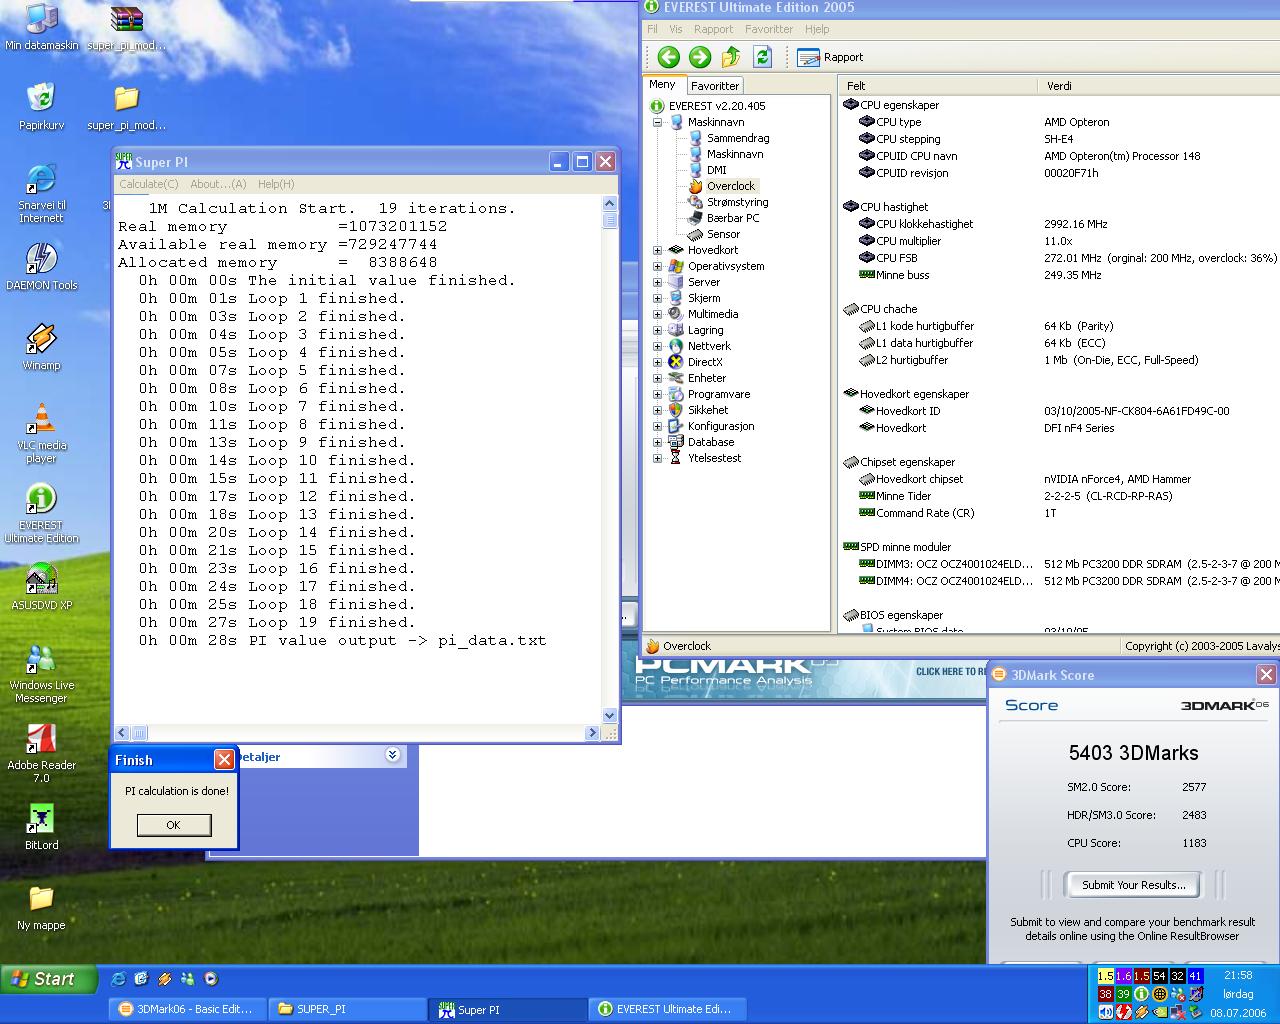Click the green Forward arrow in EVEREST toolbar

[x=699, y=57]
